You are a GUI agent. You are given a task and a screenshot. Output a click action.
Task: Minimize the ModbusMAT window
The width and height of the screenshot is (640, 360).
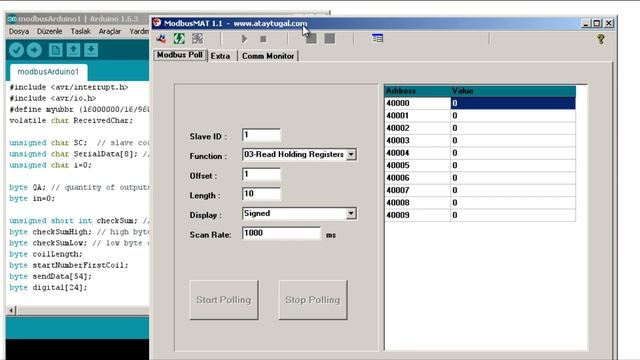[586, 23]
